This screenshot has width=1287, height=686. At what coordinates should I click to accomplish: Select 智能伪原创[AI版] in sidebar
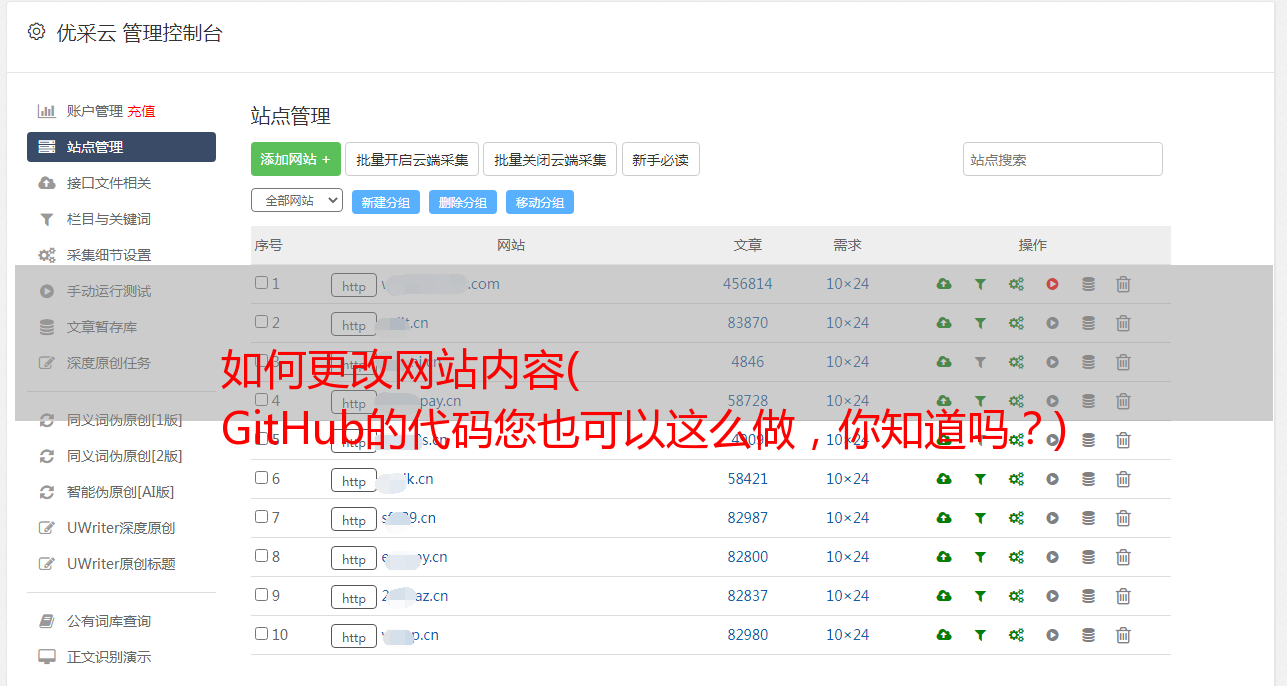(121, 492)
